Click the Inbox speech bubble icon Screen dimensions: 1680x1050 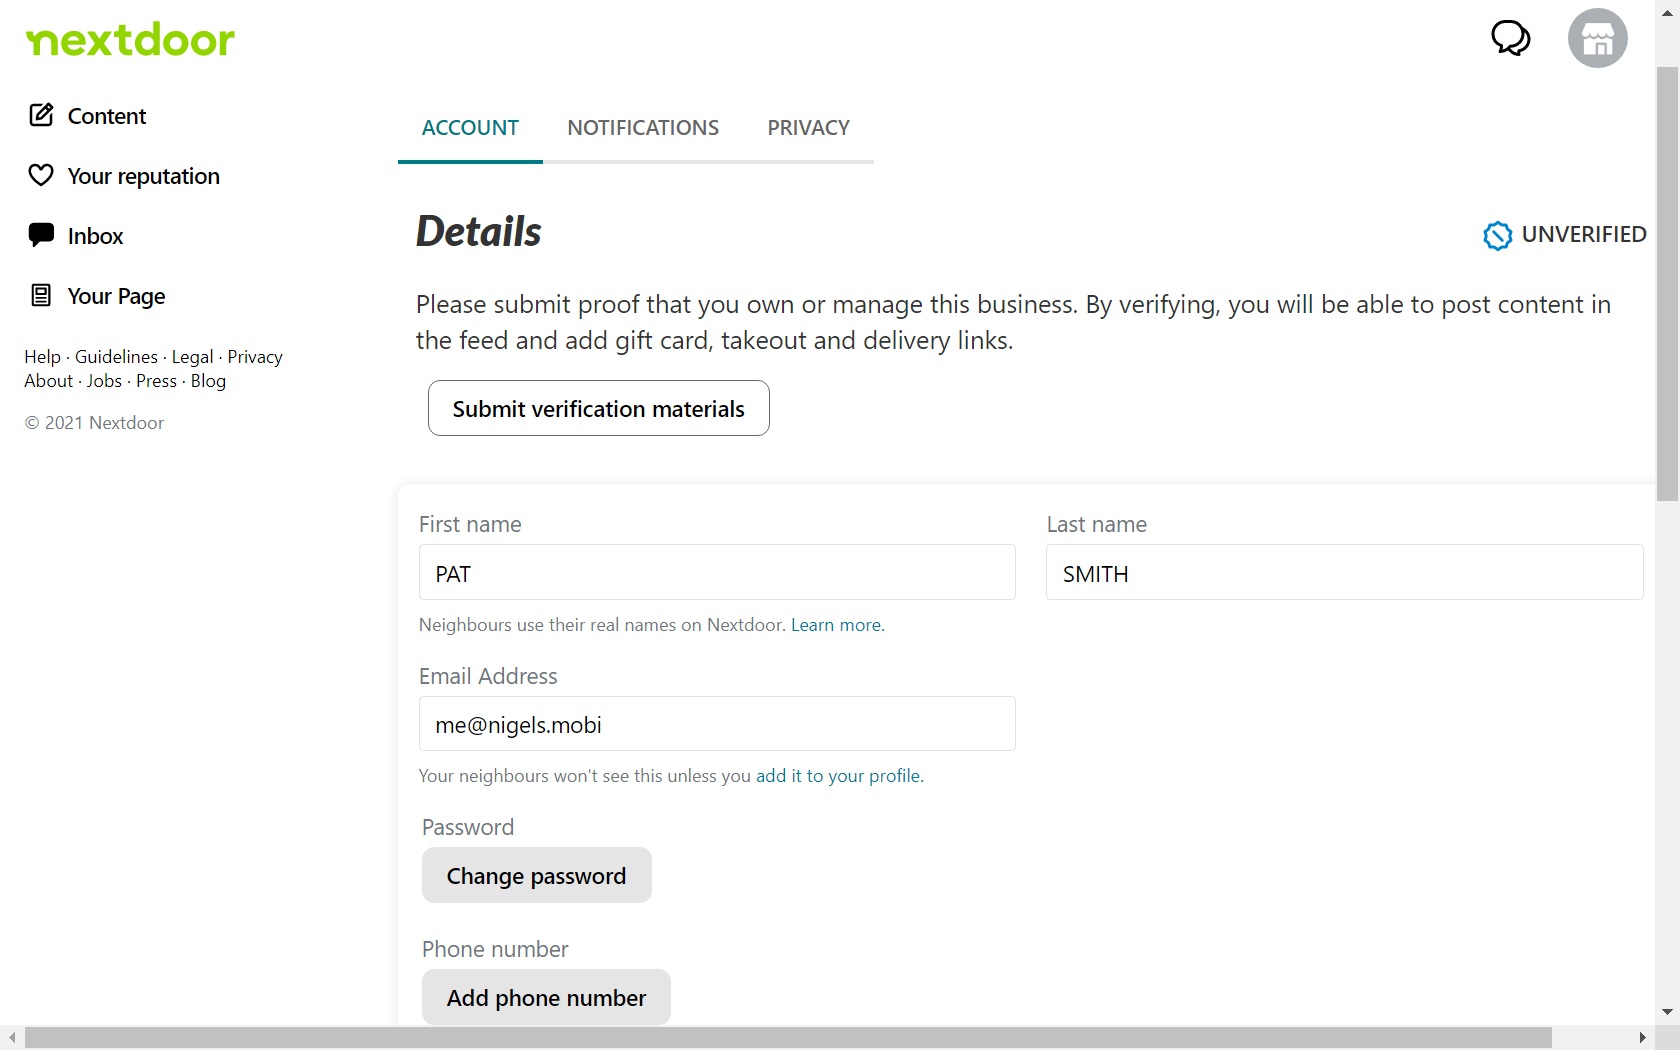click(41, 235)
